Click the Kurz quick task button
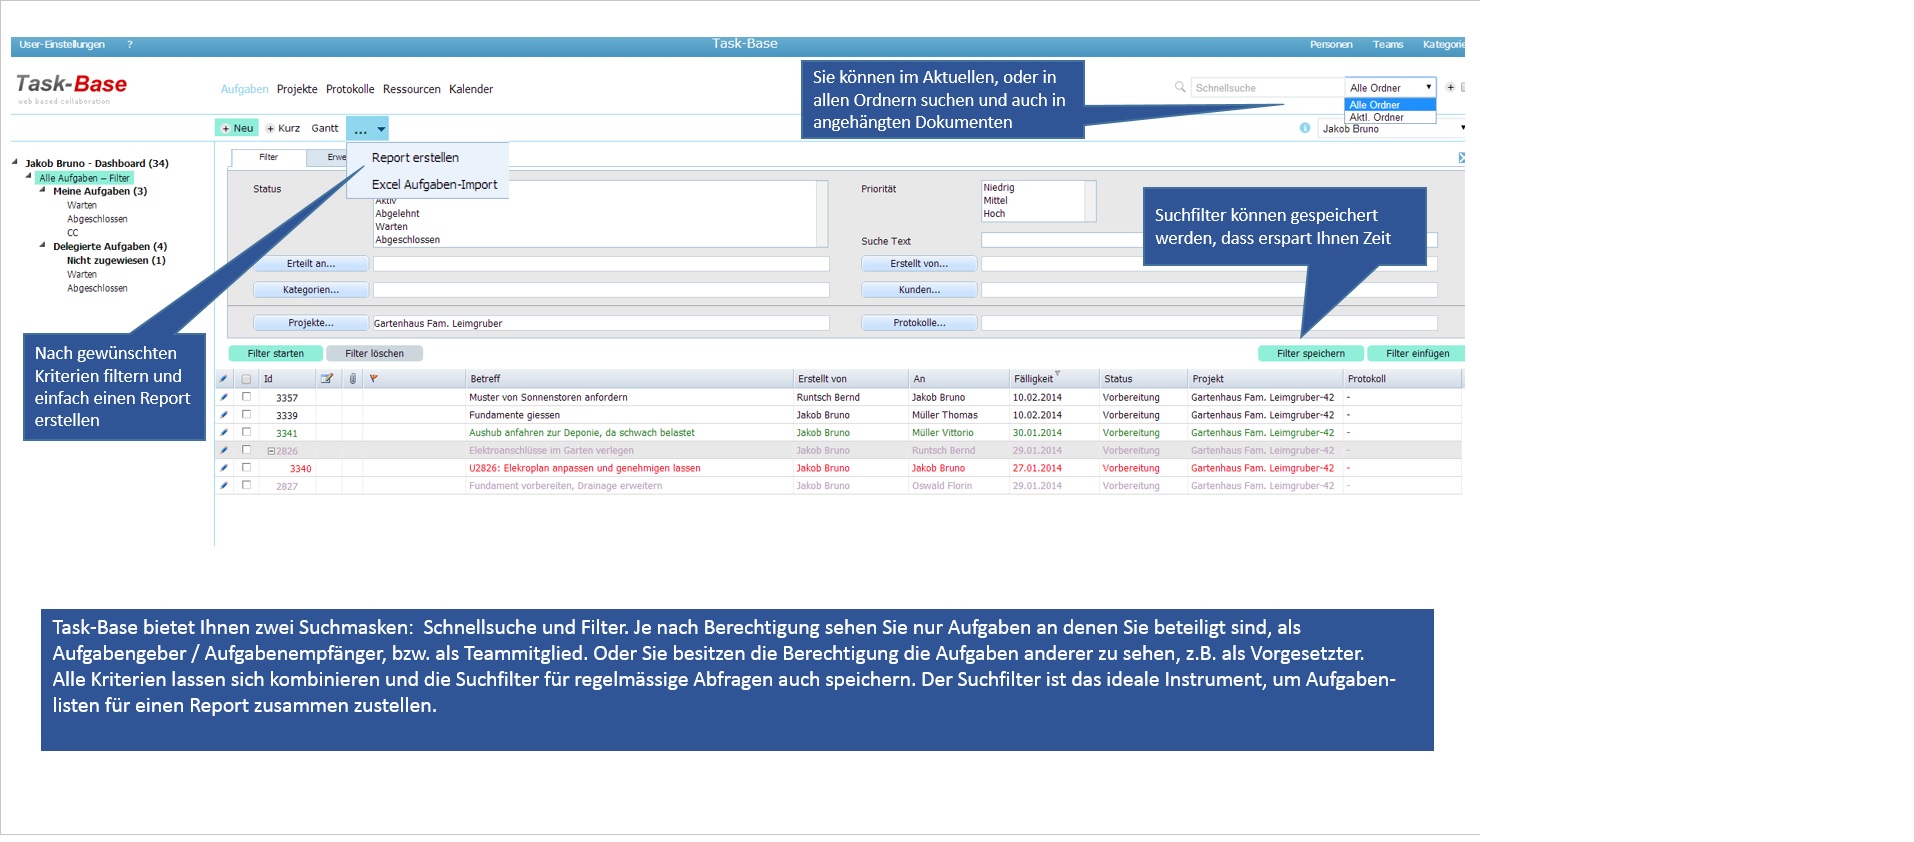Viewport: 1914px width, 842px height. click(x=283, y=128)
